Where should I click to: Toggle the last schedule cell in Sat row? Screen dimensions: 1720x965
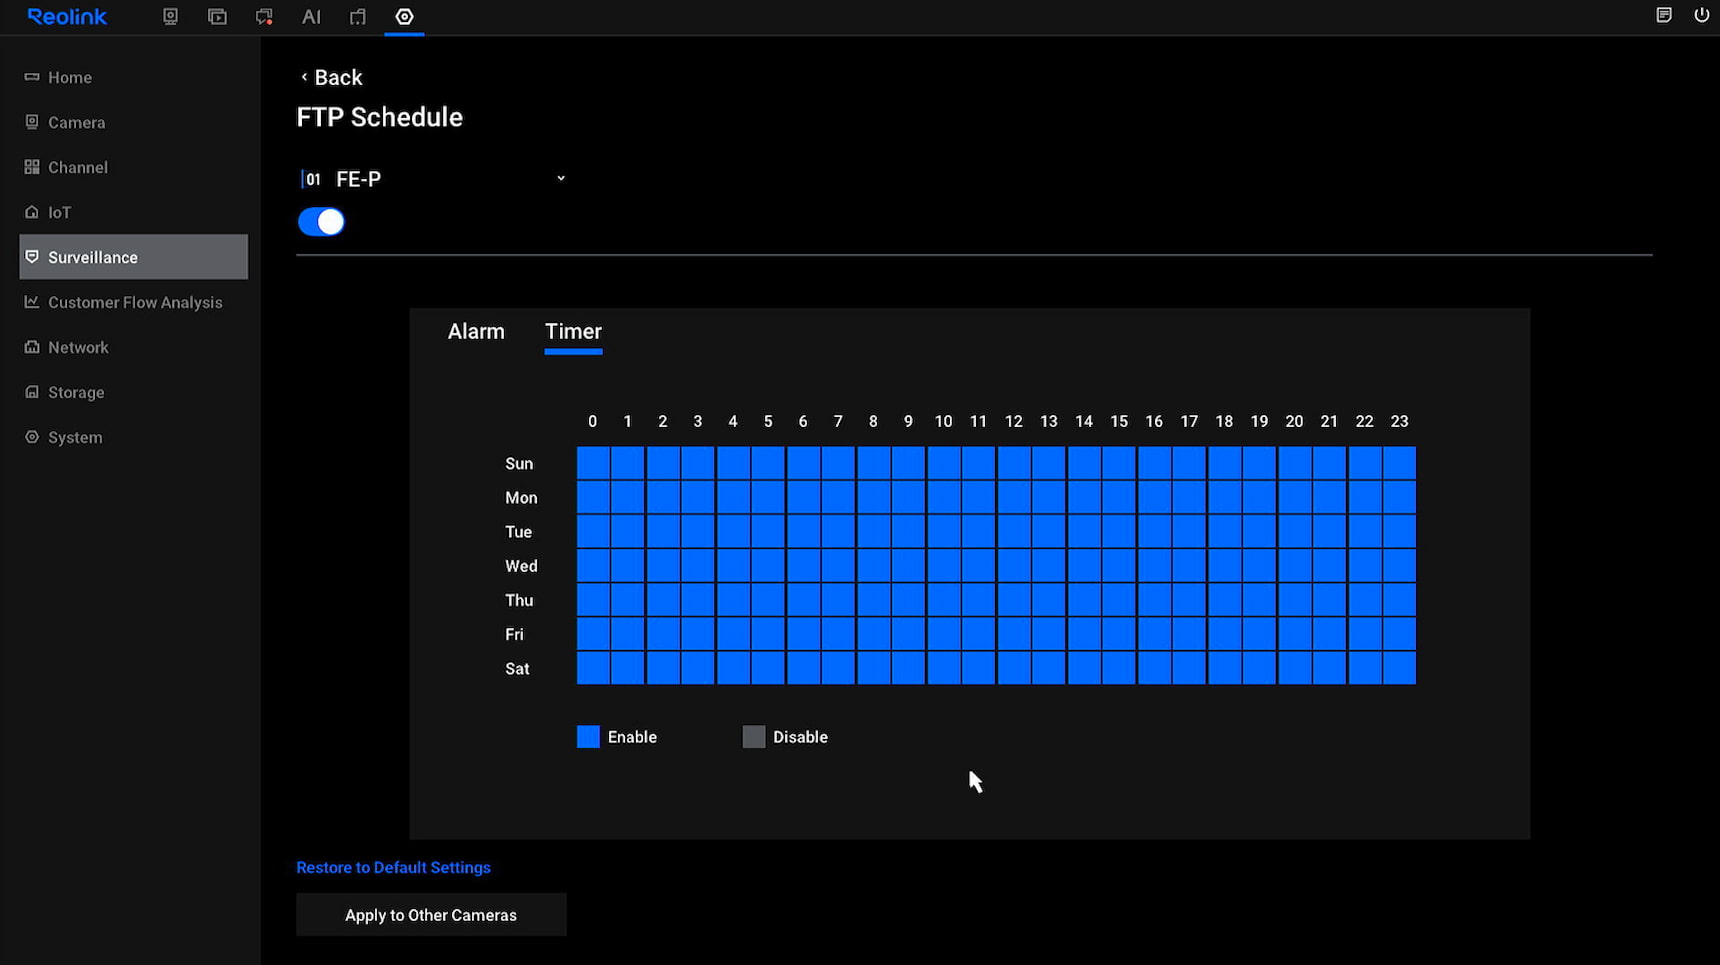1399,668
